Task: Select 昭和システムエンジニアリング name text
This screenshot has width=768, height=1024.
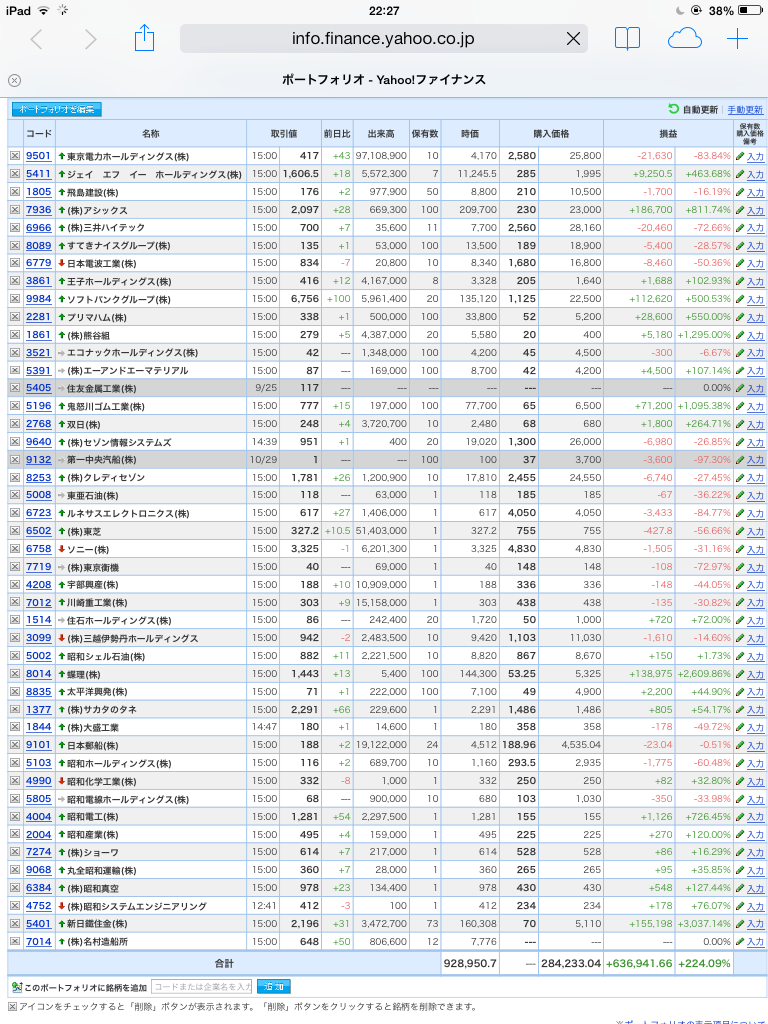Action: [x=136, y=906]
